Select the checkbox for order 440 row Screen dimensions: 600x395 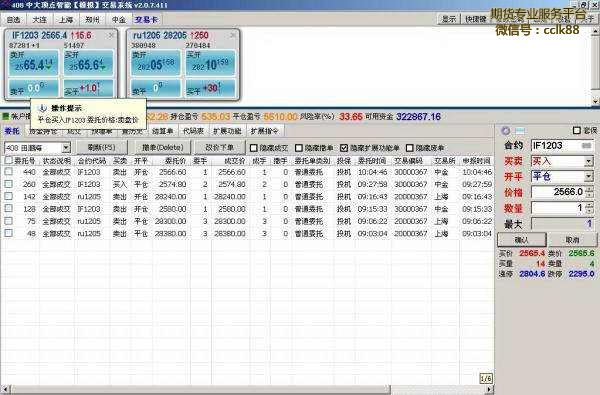click(x=8, y=172)
